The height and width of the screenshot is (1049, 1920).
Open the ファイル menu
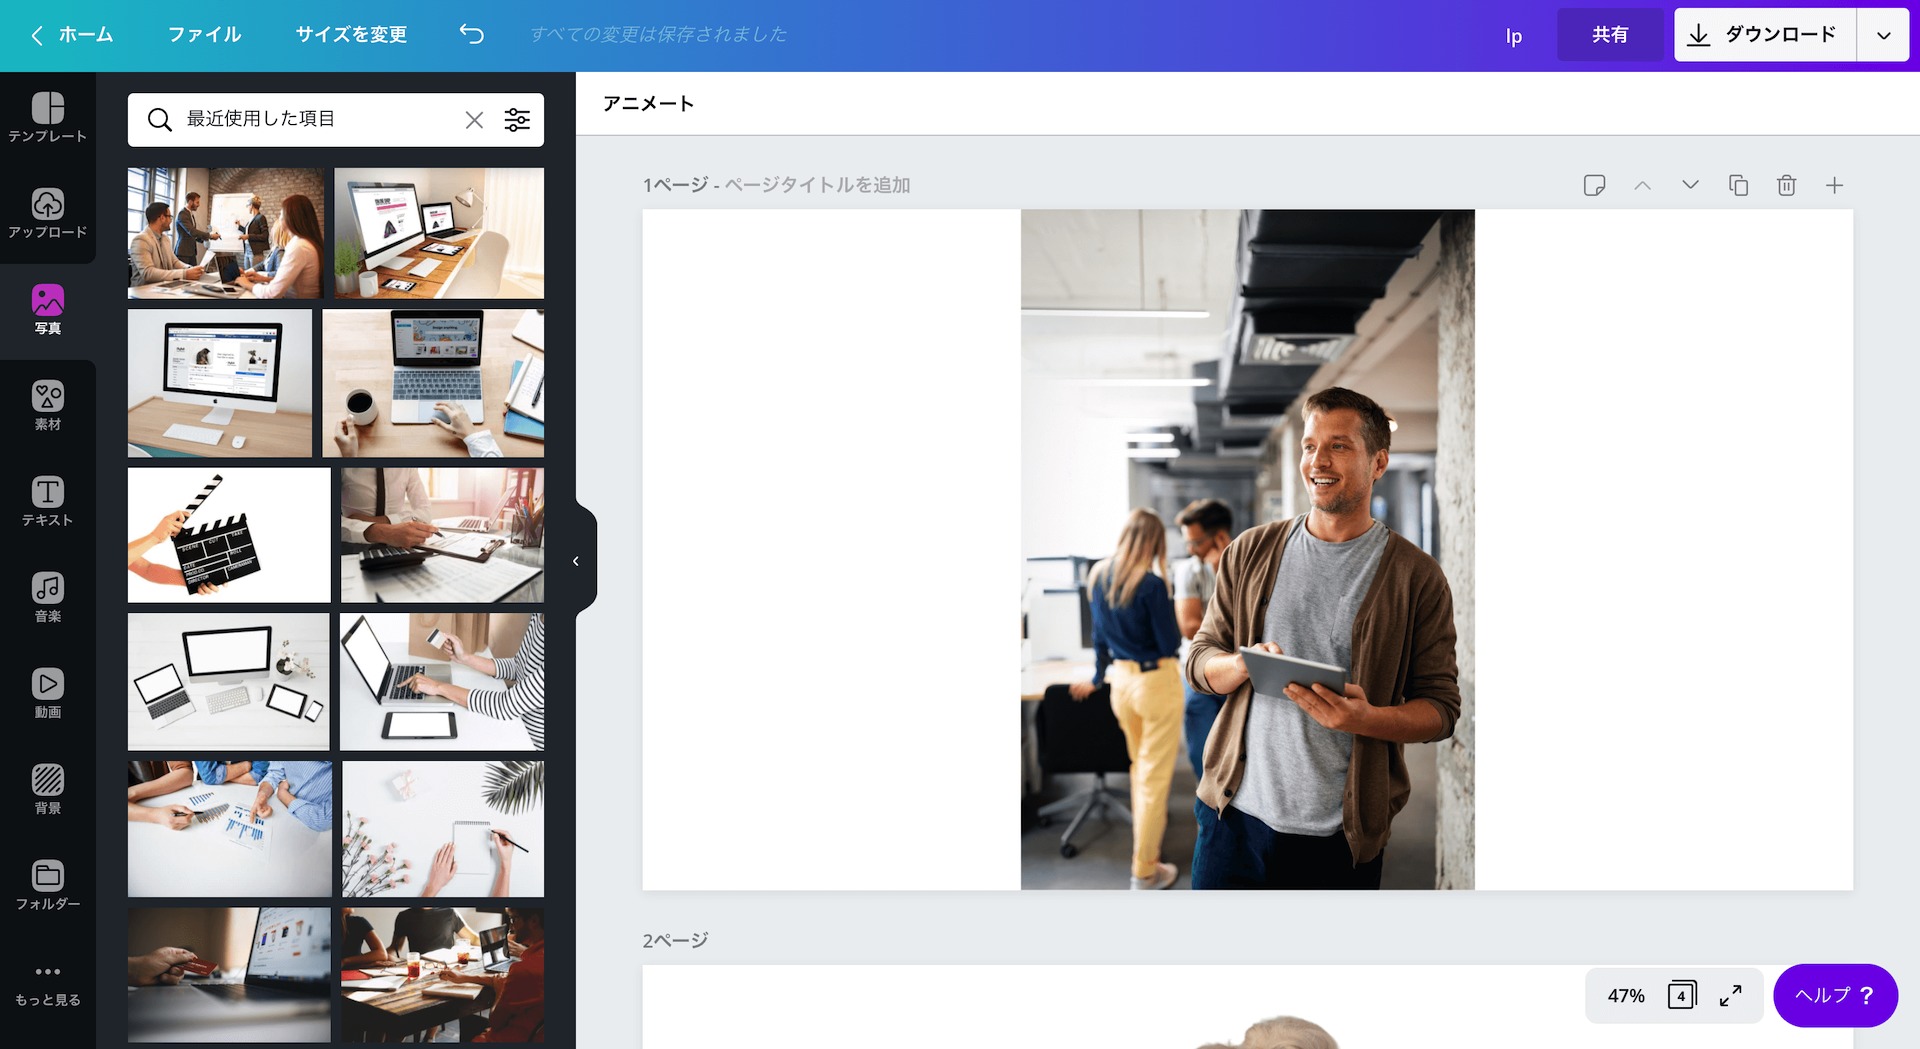(x=204, y=34)
